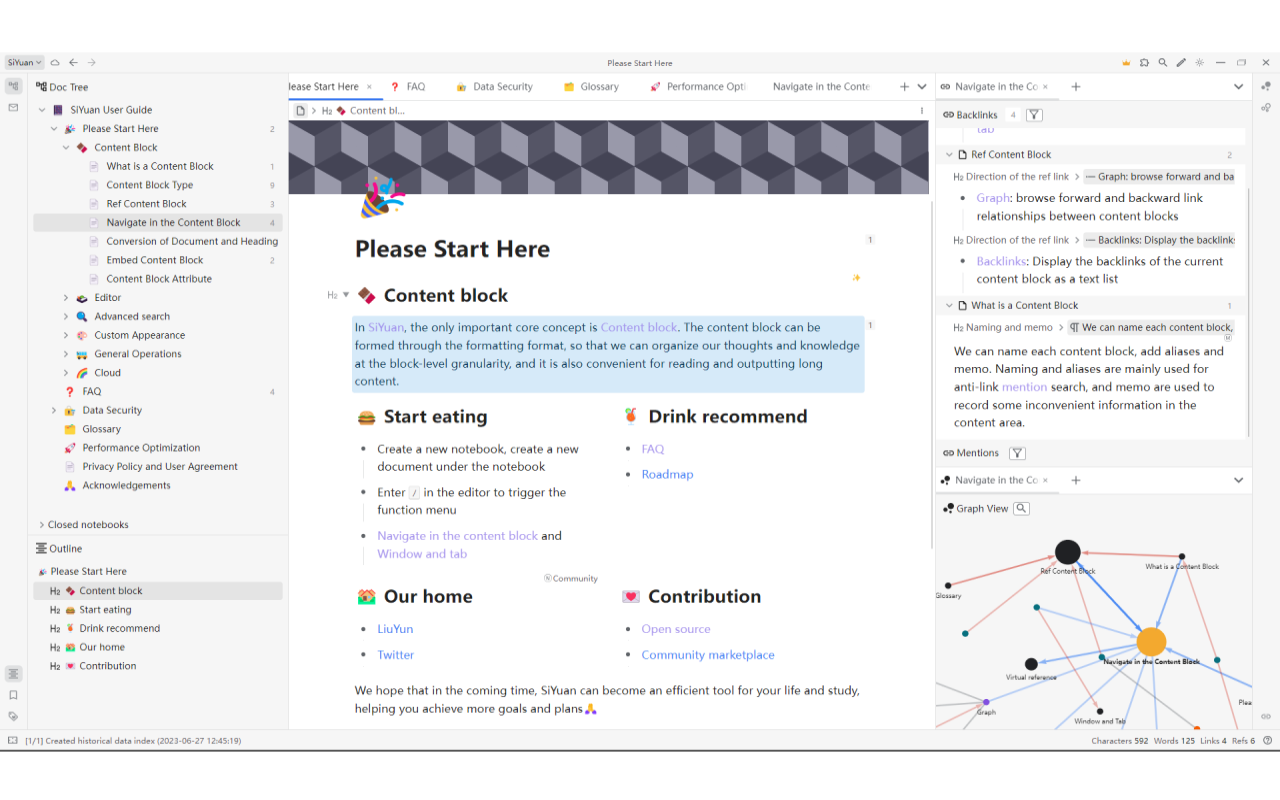The width and height of the screenshot is (1280, 800).
Task: Switch to the Glossary tab
Action: coord(591,87)
